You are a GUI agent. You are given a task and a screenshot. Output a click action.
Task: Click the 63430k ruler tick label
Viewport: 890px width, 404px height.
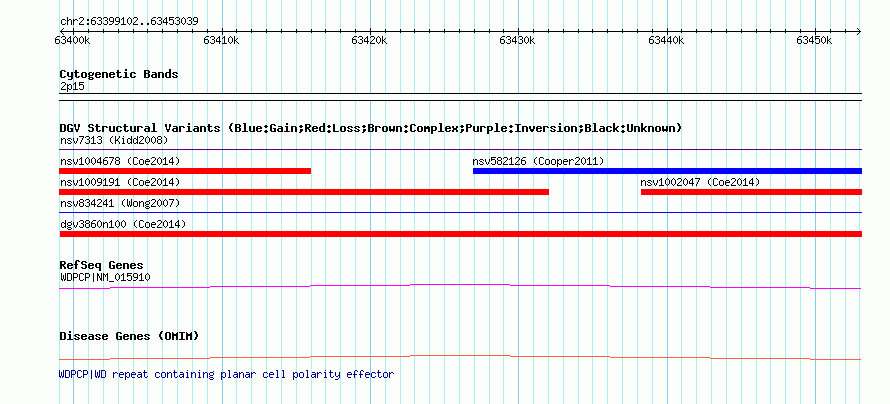[517, 40]
